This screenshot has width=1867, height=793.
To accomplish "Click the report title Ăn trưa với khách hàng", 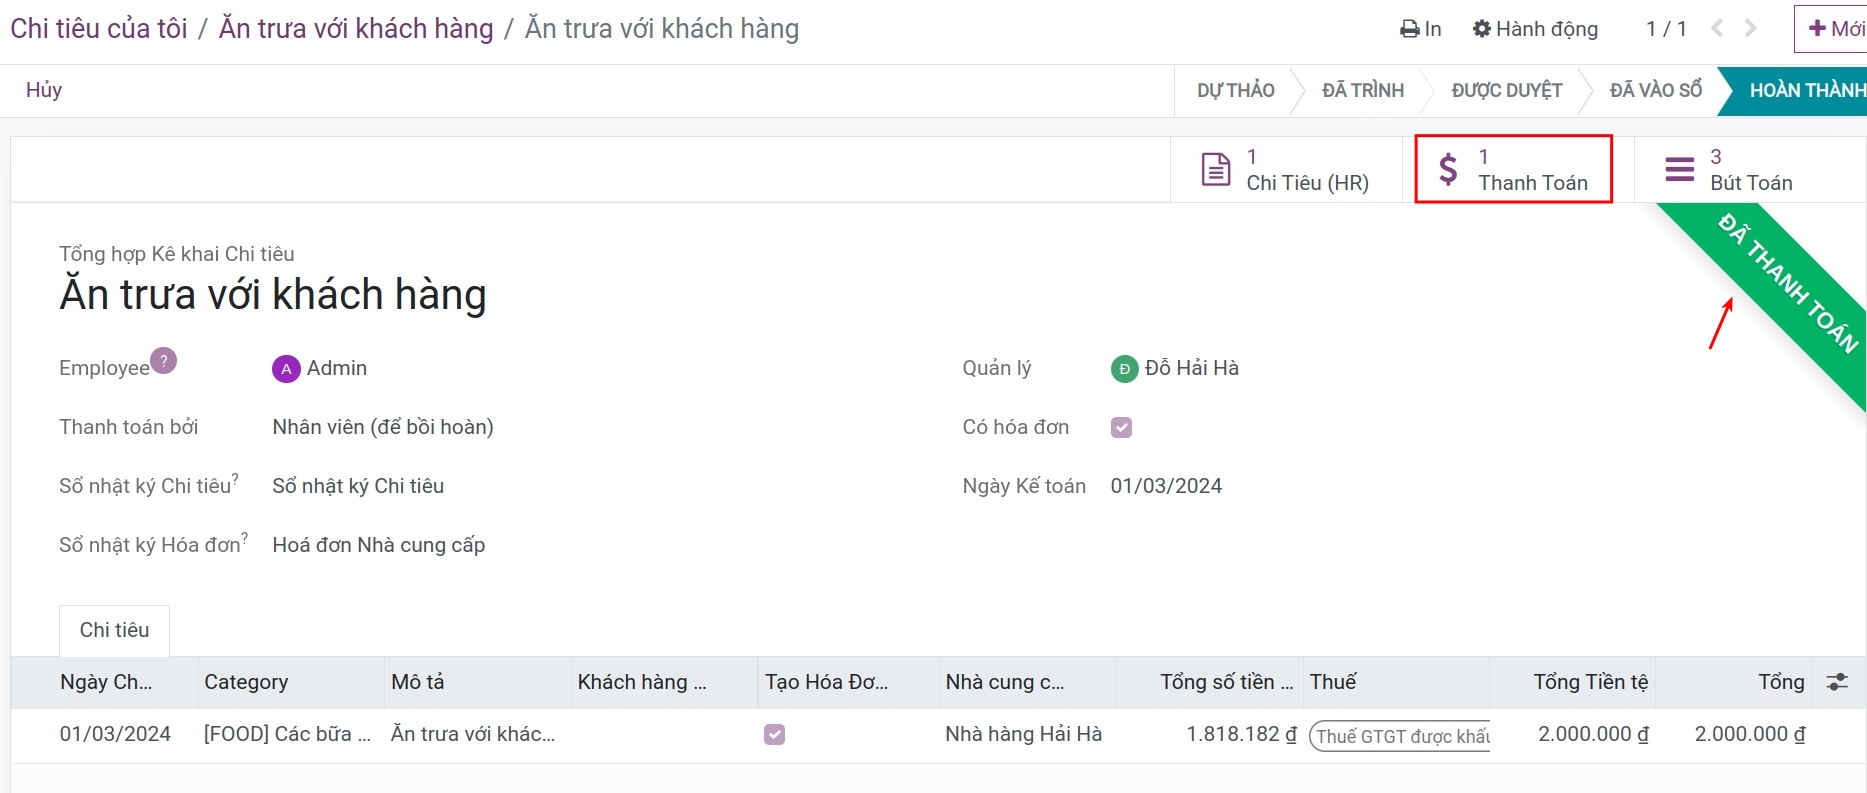I will click(273, 294).
